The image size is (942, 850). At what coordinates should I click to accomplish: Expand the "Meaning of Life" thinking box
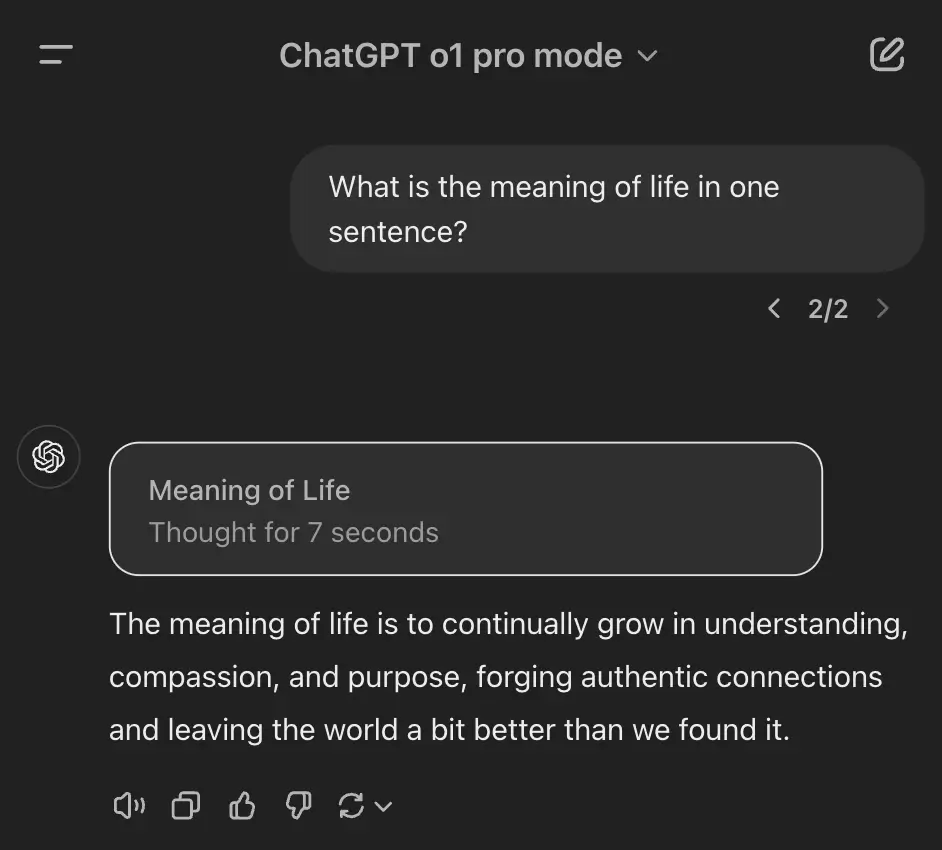pos(465,509)
